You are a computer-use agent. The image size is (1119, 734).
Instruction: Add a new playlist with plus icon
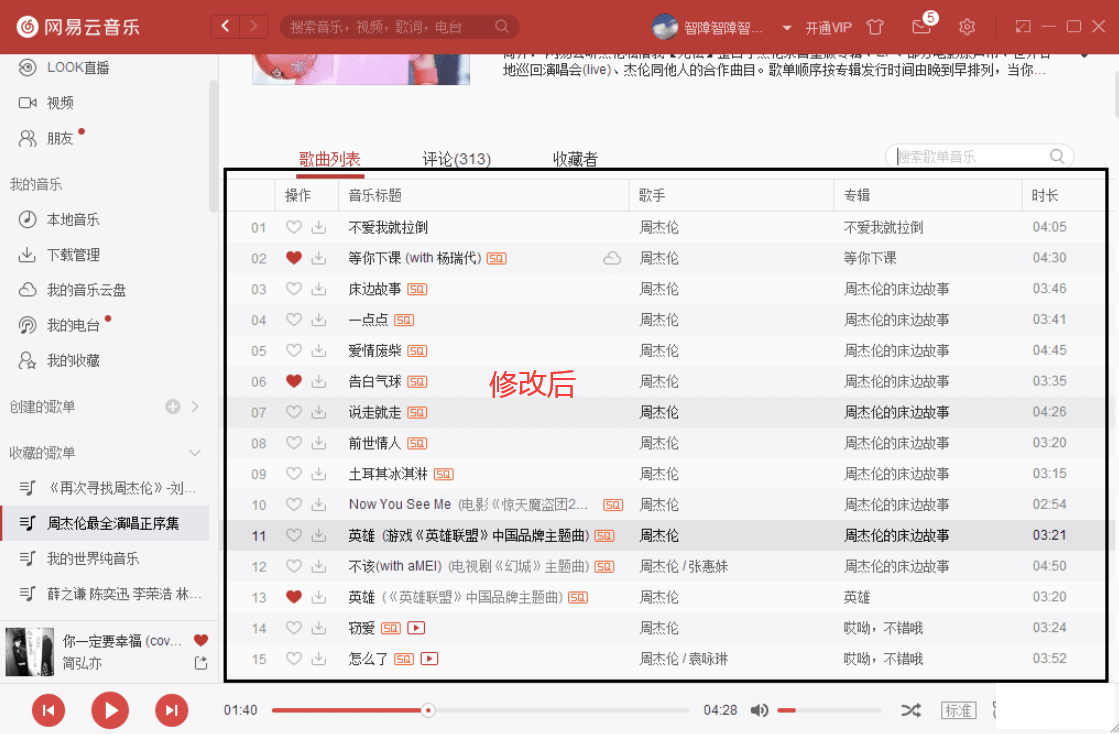click(x=173, y=407)
